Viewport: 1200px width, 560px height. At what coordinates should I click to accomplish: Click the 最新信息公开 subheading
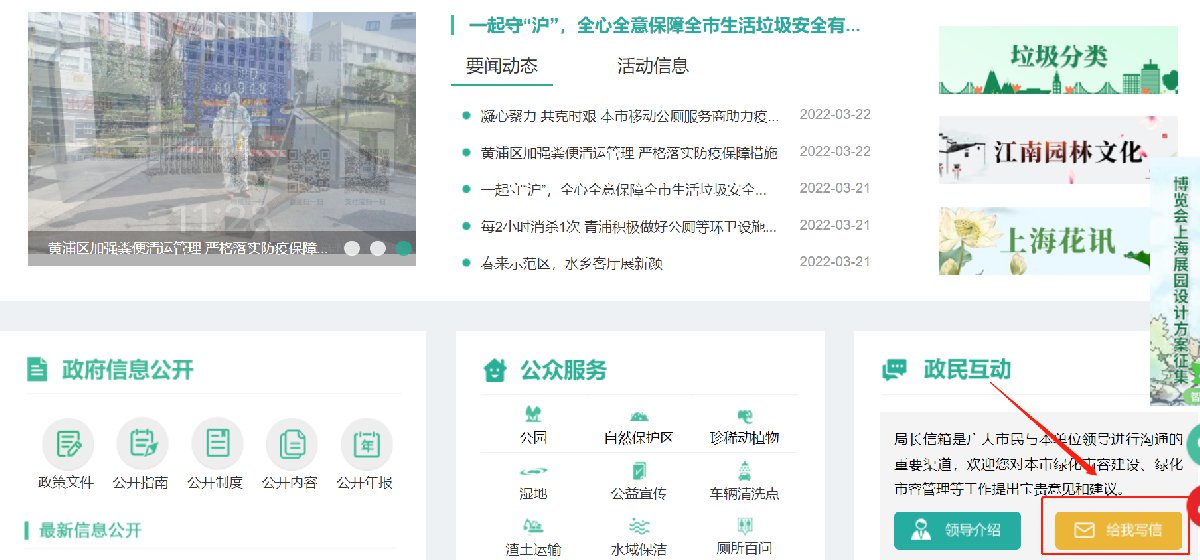click(x=90, y=530)
